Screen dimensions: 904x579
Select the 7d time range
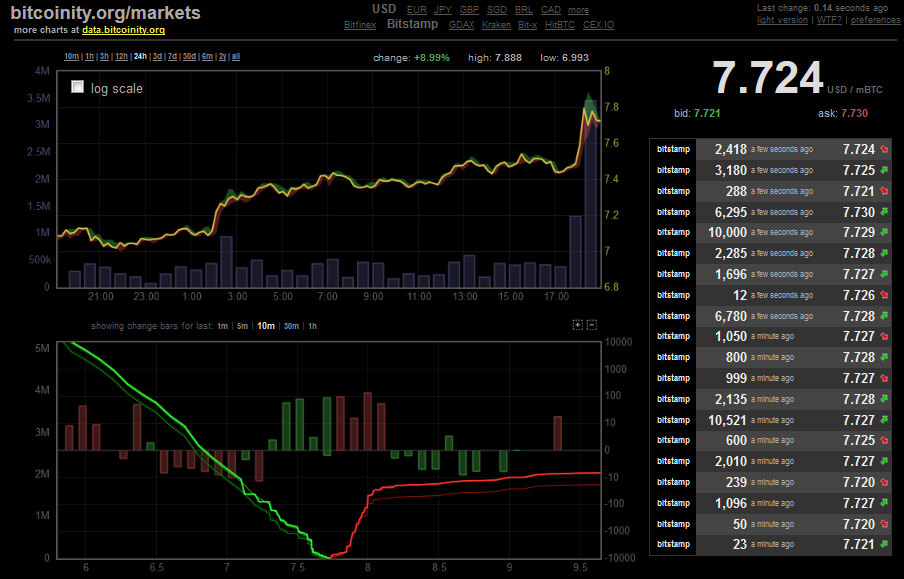click(x=174, y=56)
